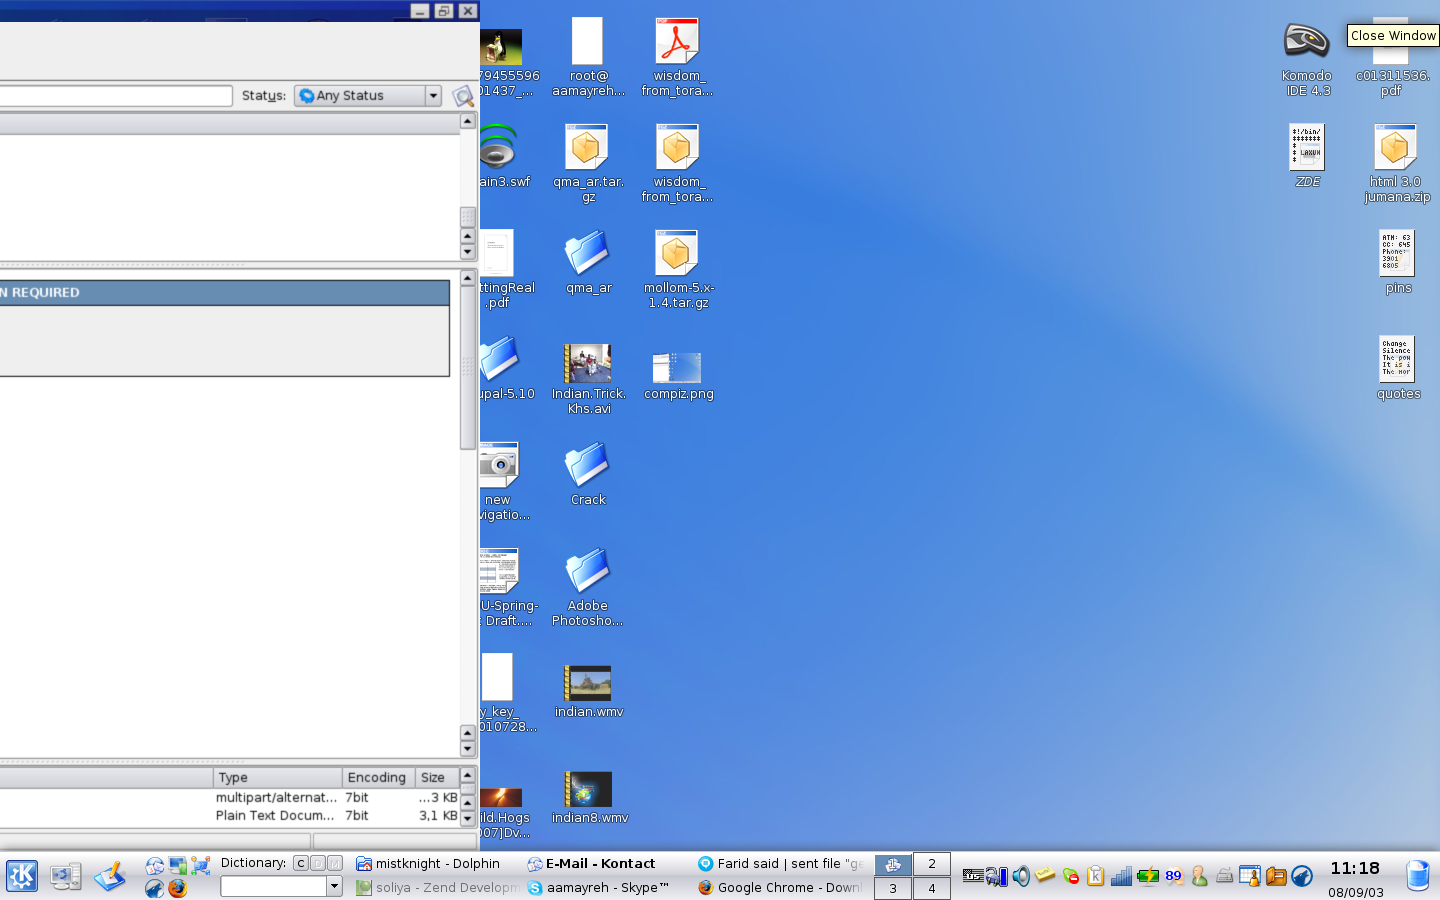Open the trash bin in the panel

[x=1417, y=876]
